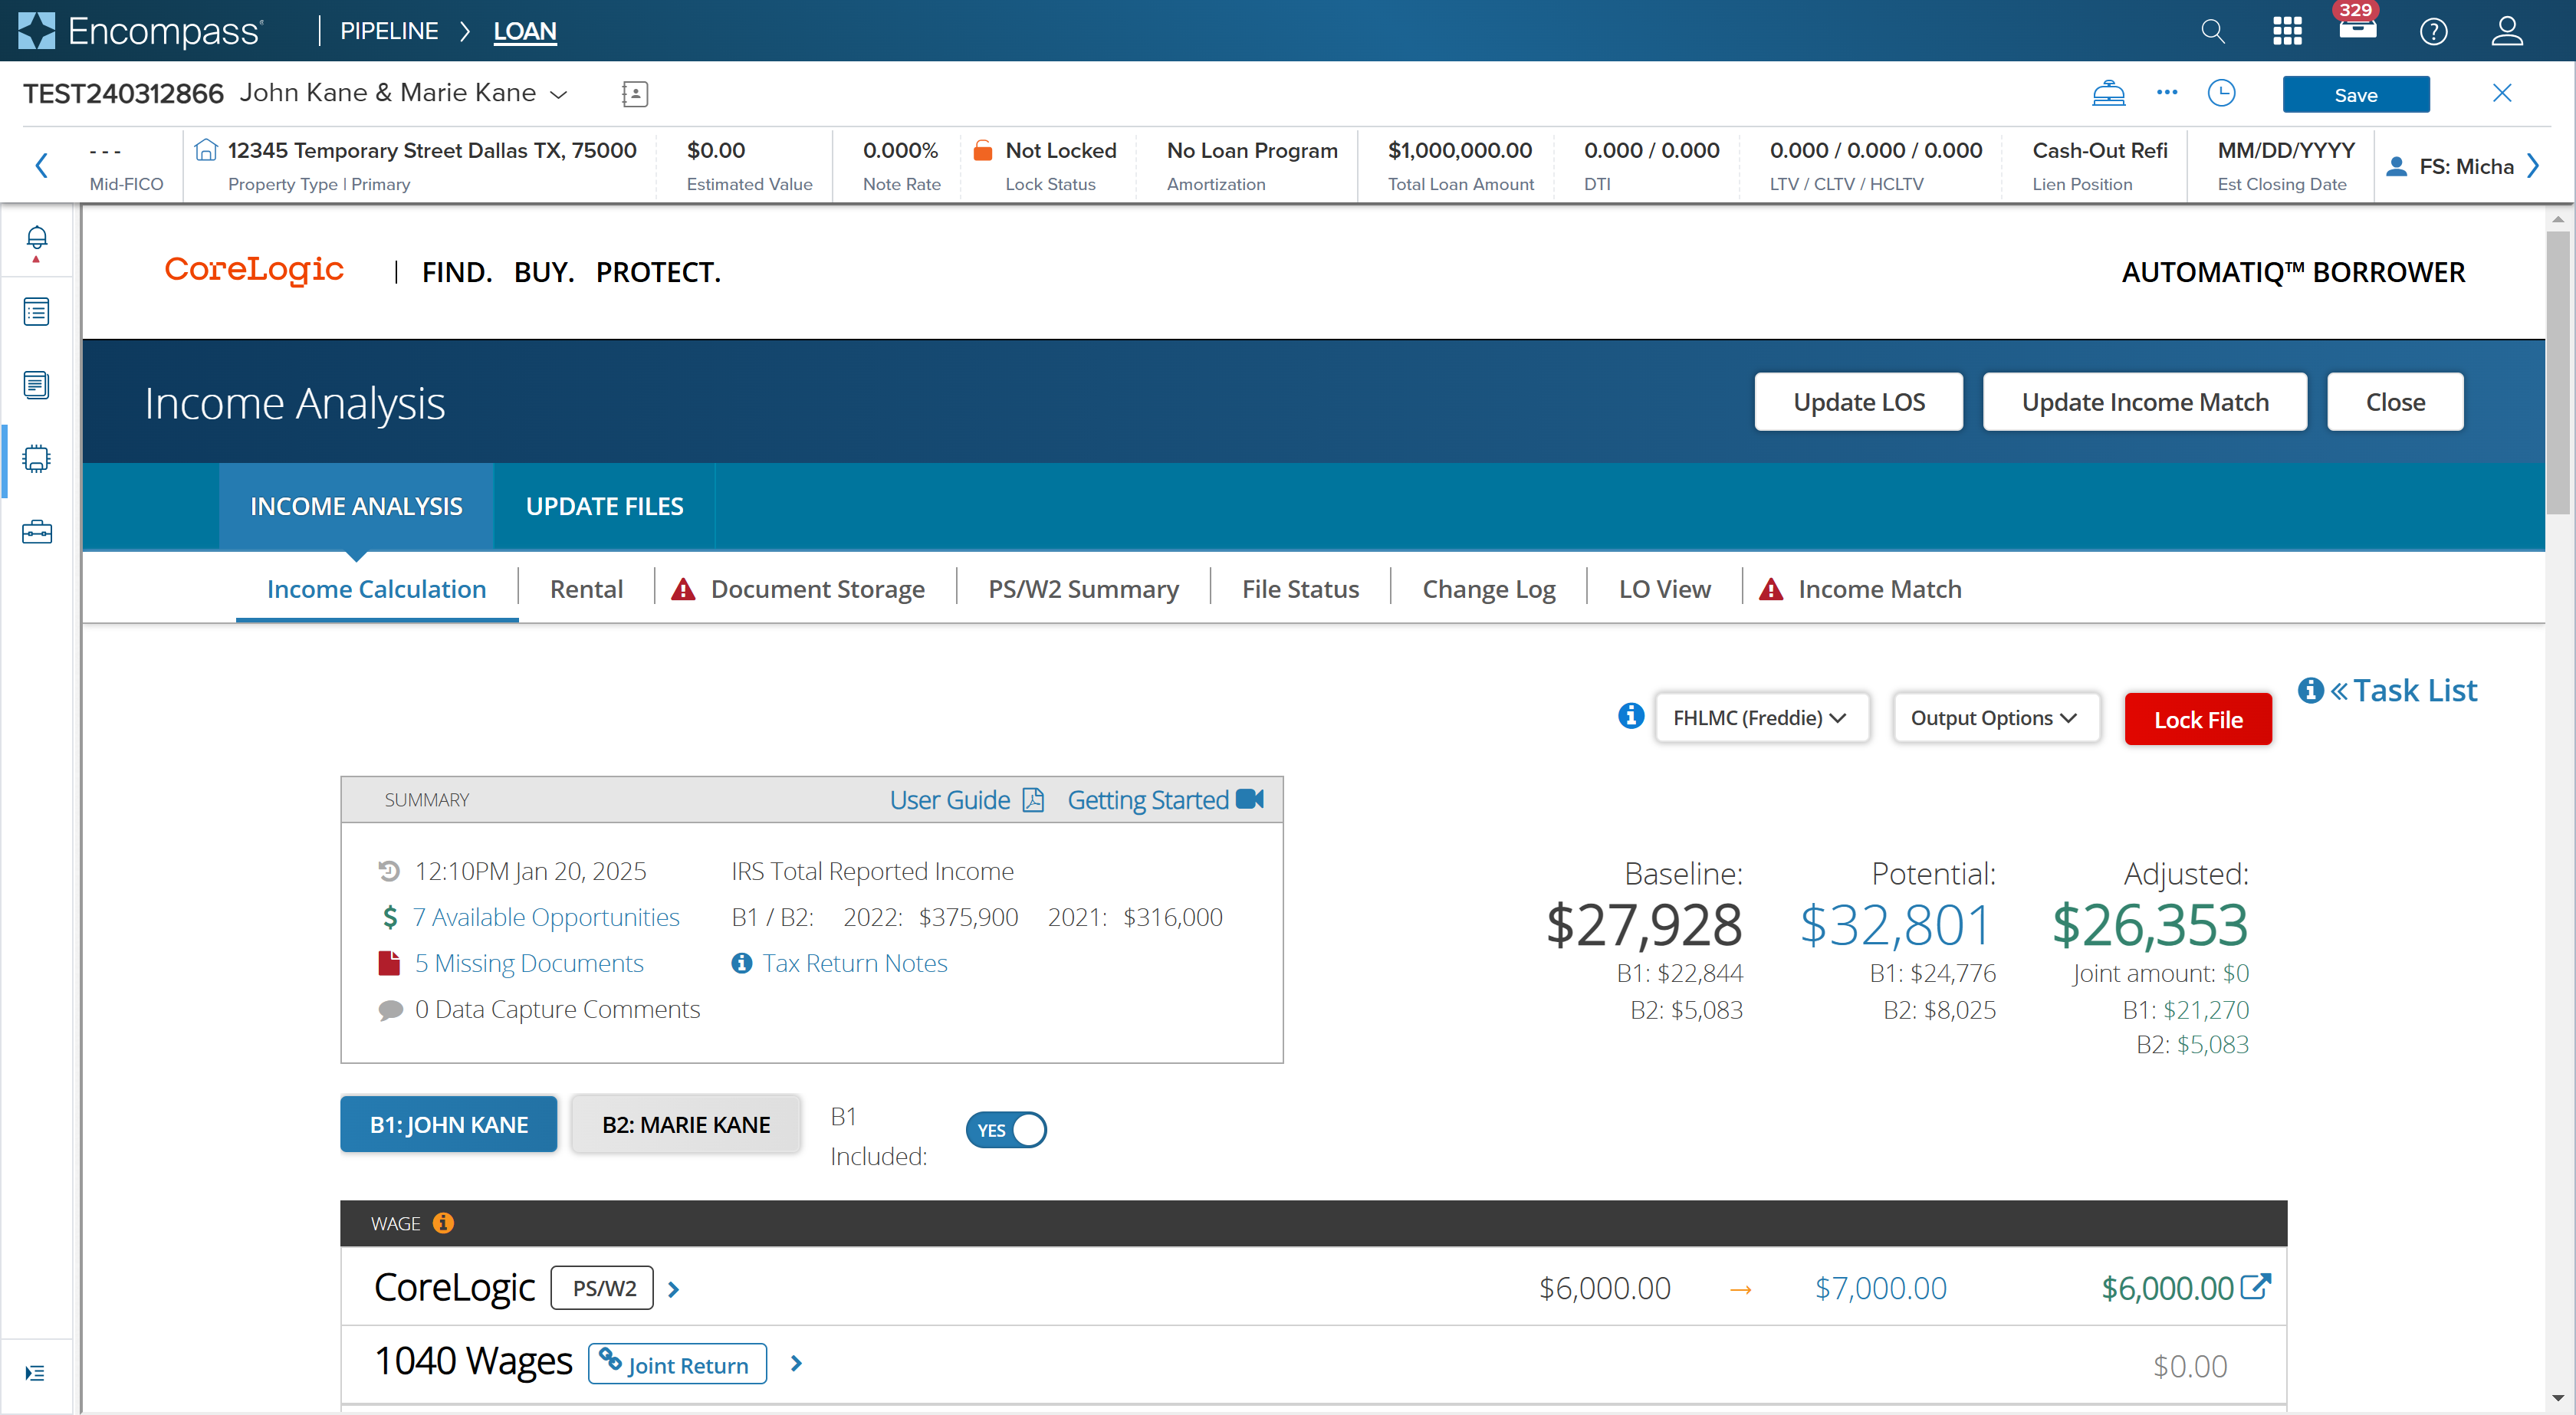Close the loan with the X icon

[2501, 93]
